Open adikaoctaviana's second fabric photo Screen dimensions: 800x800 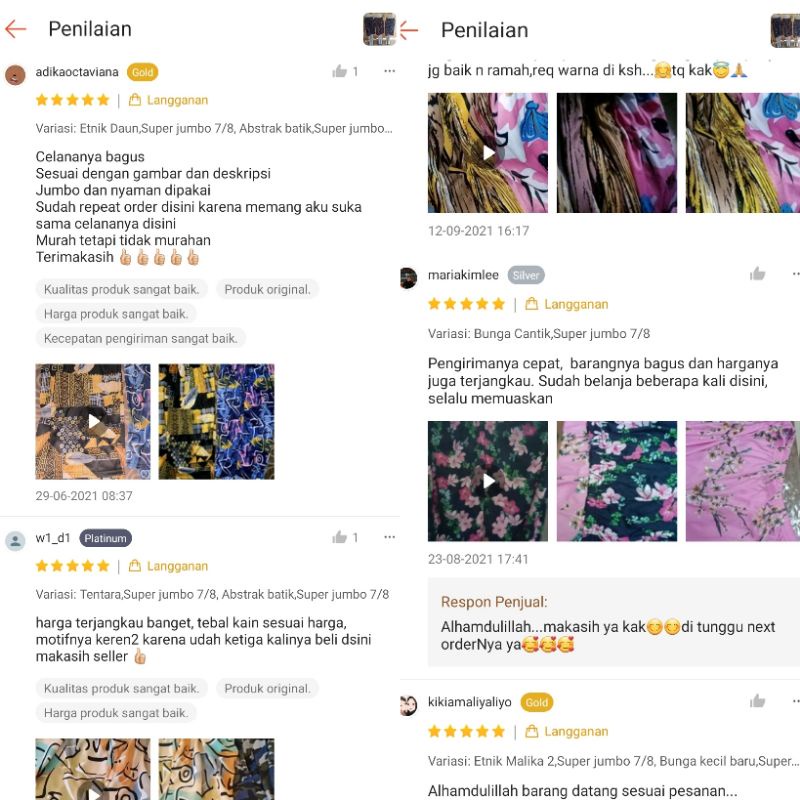coord(216,421)
